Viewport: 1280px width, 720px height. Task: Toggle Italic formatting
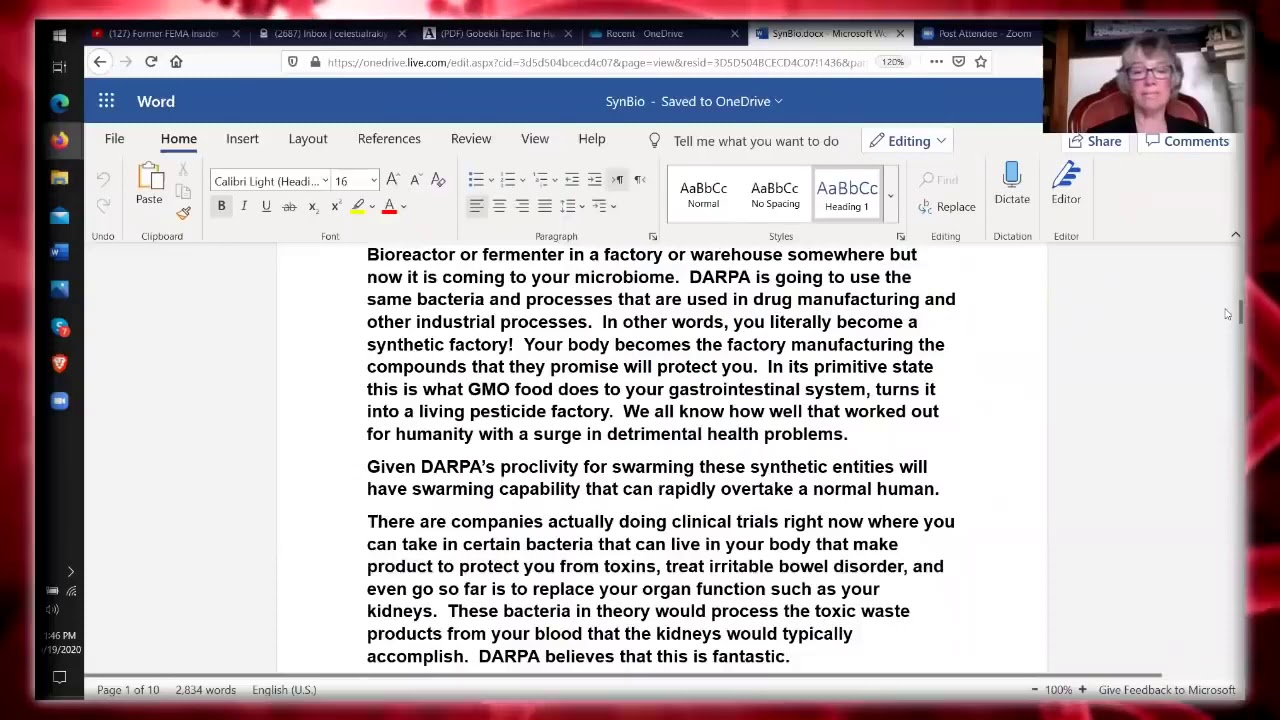(x=244, y=206)
